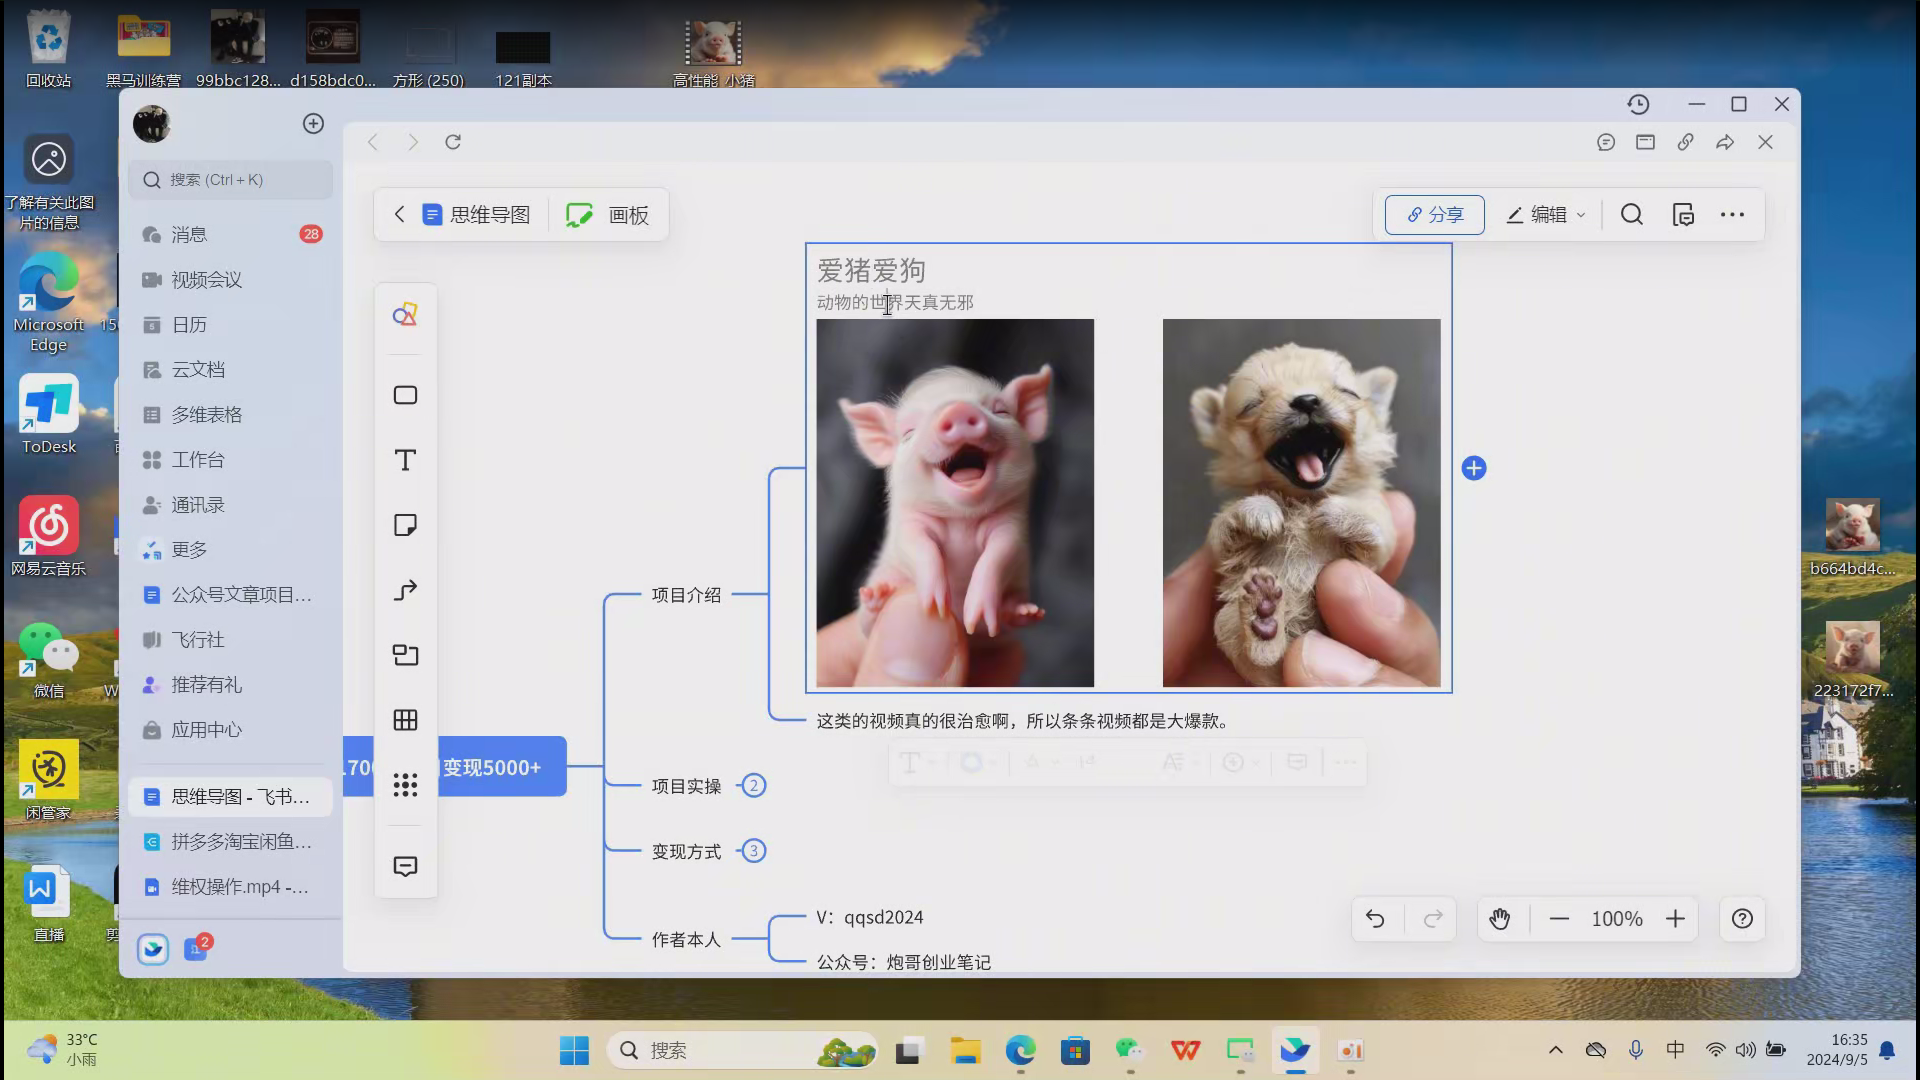This screenshot has width=1920, height=1080.
Task: Open the Edit mode dropdown
Action: click(x=1546, y=215)
